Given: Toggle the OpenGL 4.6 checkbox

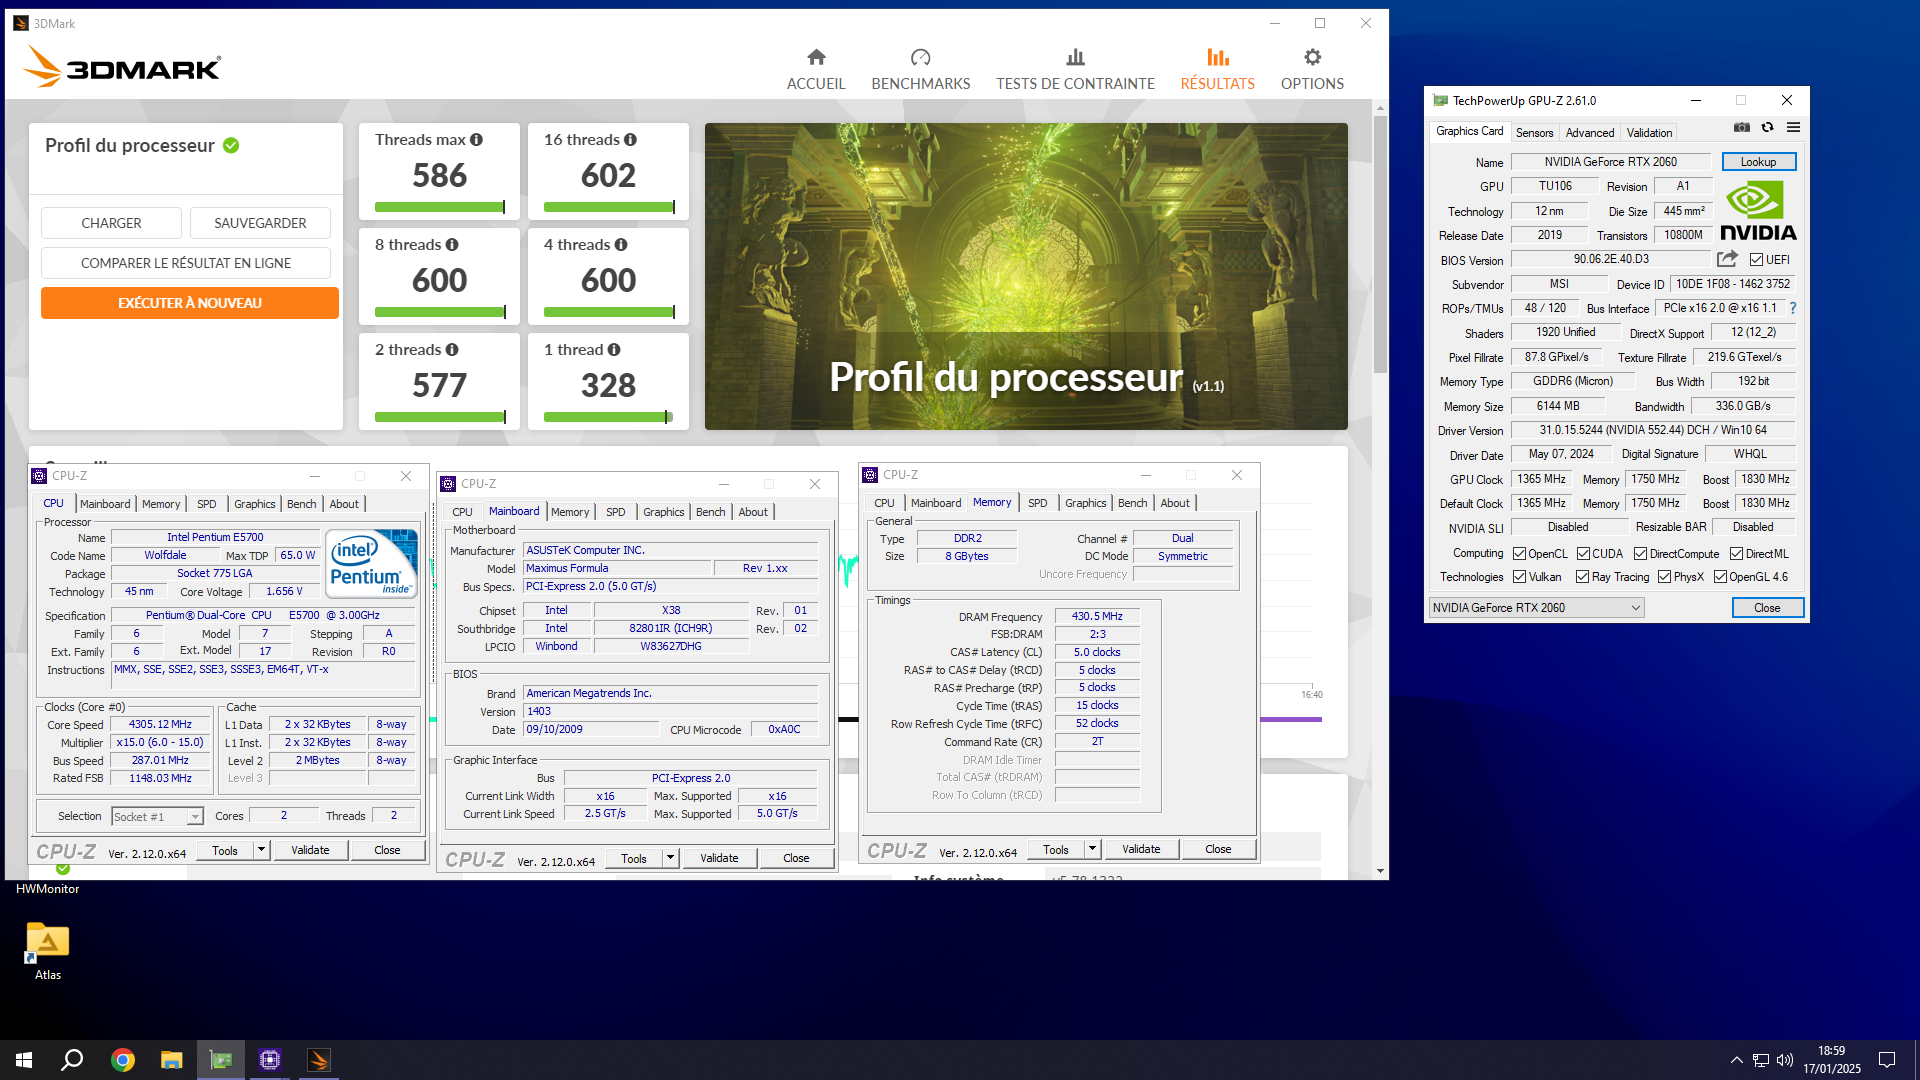Looking at the screenshot, I should pos(1720,577).
